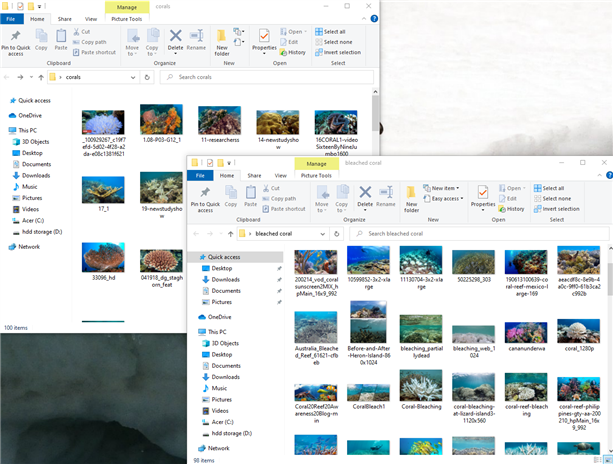Click History in bleached coral window ribbon

click(511, 209)
